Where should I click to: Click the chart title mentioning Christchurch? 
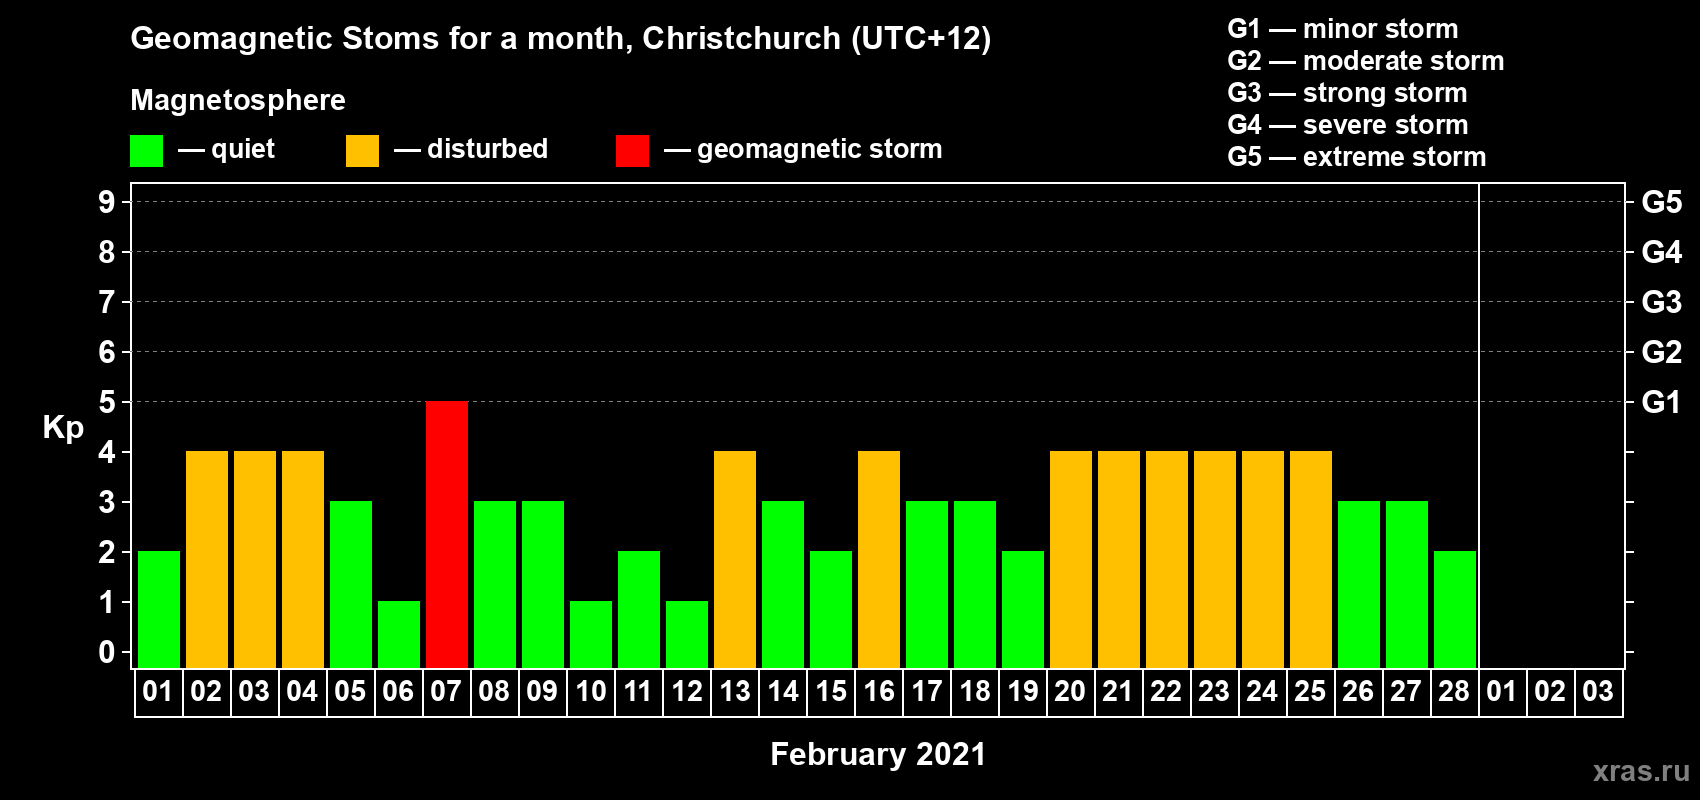[561, 38]
